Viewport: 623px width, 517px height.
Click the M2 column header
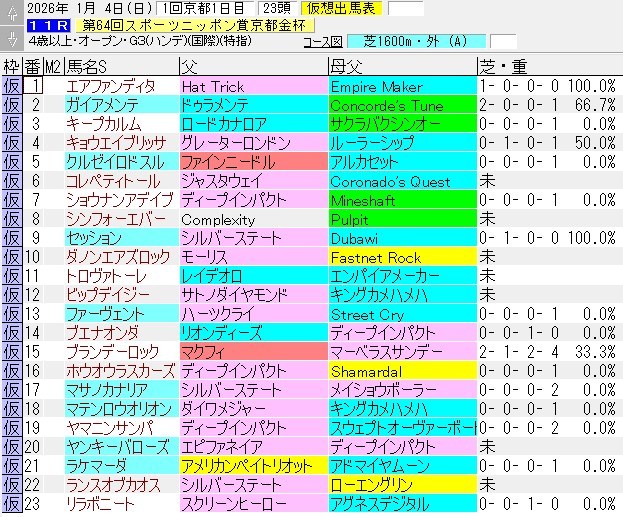pyautogui.click(x=53, y=66)
